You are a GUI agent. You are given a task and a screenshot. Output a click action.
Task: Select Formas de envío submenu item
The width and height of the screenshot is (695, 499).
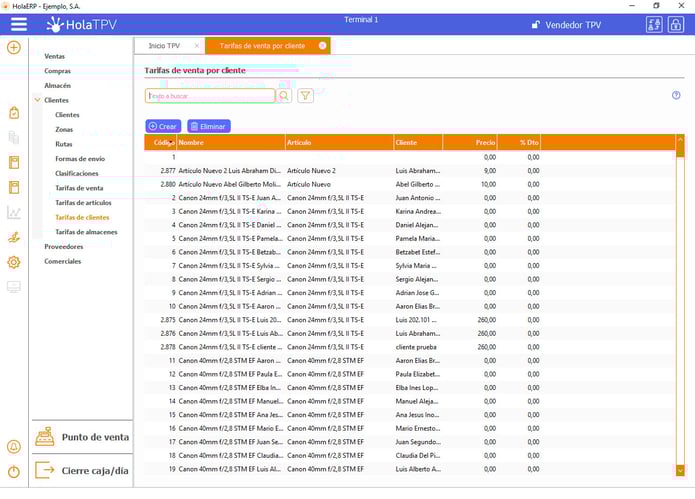pos(80,159)
